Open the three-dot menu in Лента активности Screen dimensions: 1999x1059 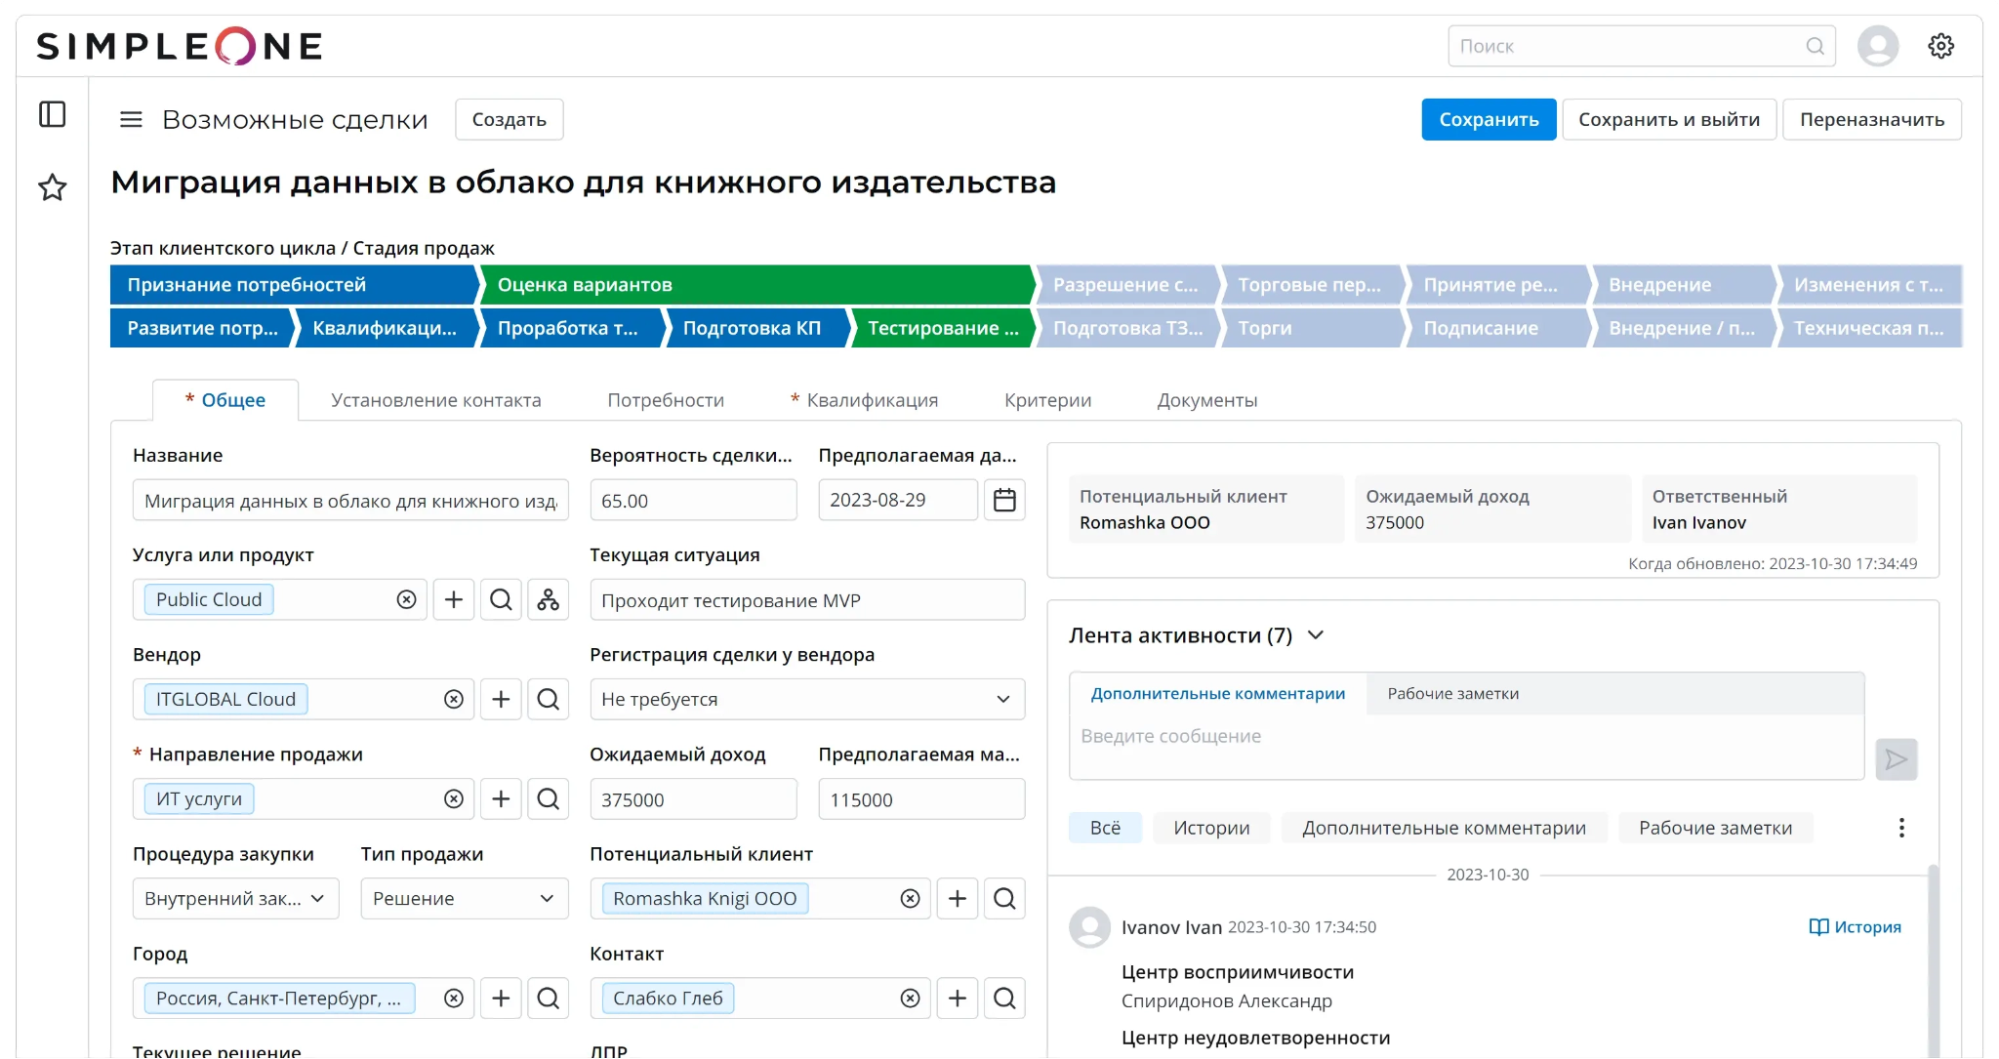click(1901, 827)
